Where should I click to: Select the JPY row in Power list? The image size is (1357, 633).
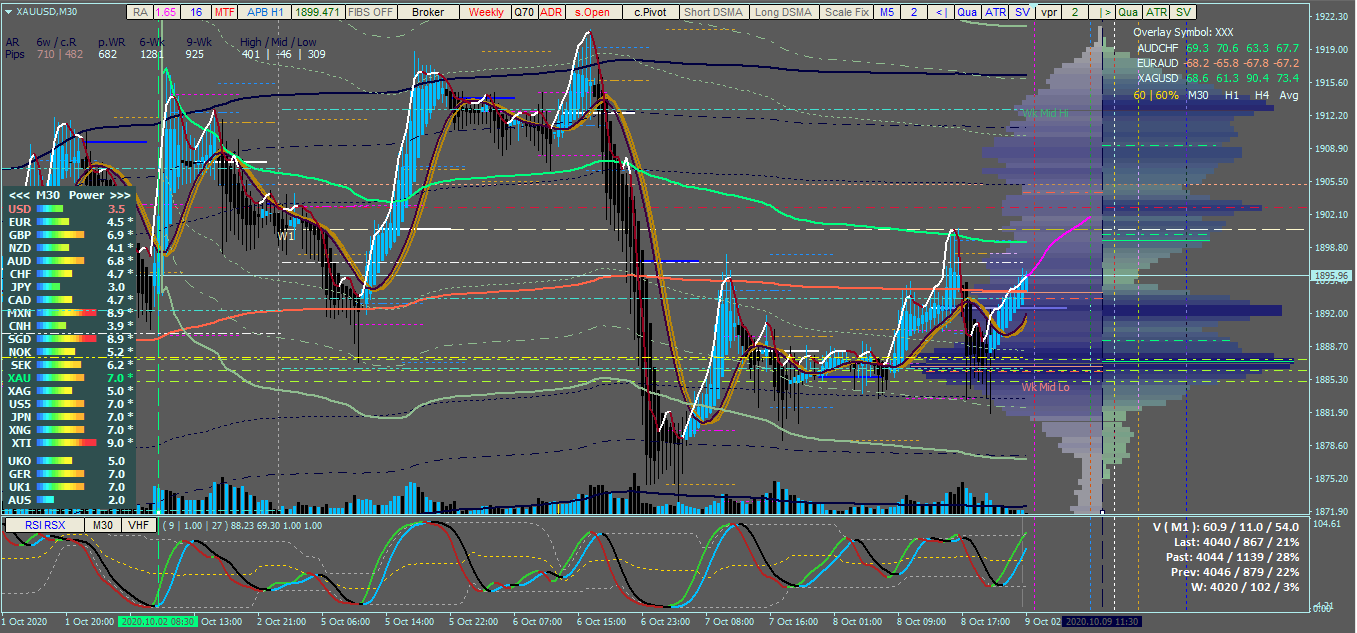(x=68, y=286)
